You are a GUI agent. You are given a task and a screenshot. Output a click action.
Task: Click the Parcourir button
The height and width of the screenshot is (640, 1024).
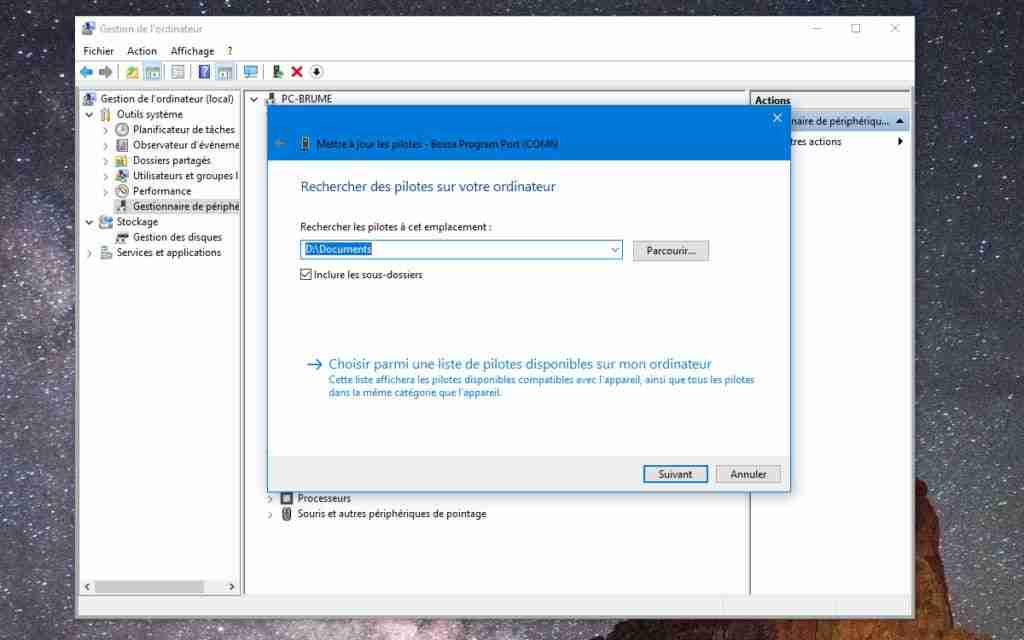click(670, 250)
